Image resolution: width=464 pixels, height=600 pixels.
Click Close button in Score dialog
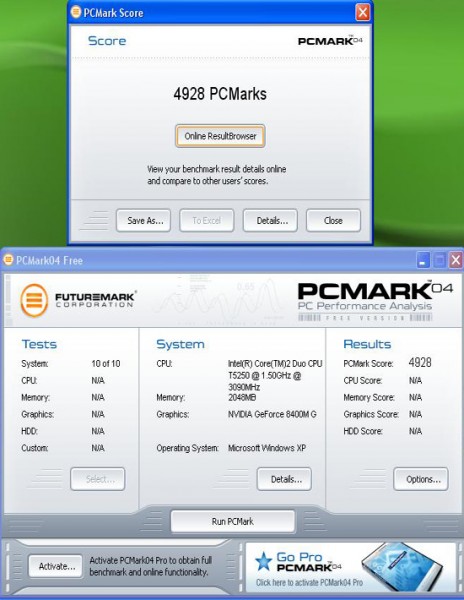coord(333,220)
